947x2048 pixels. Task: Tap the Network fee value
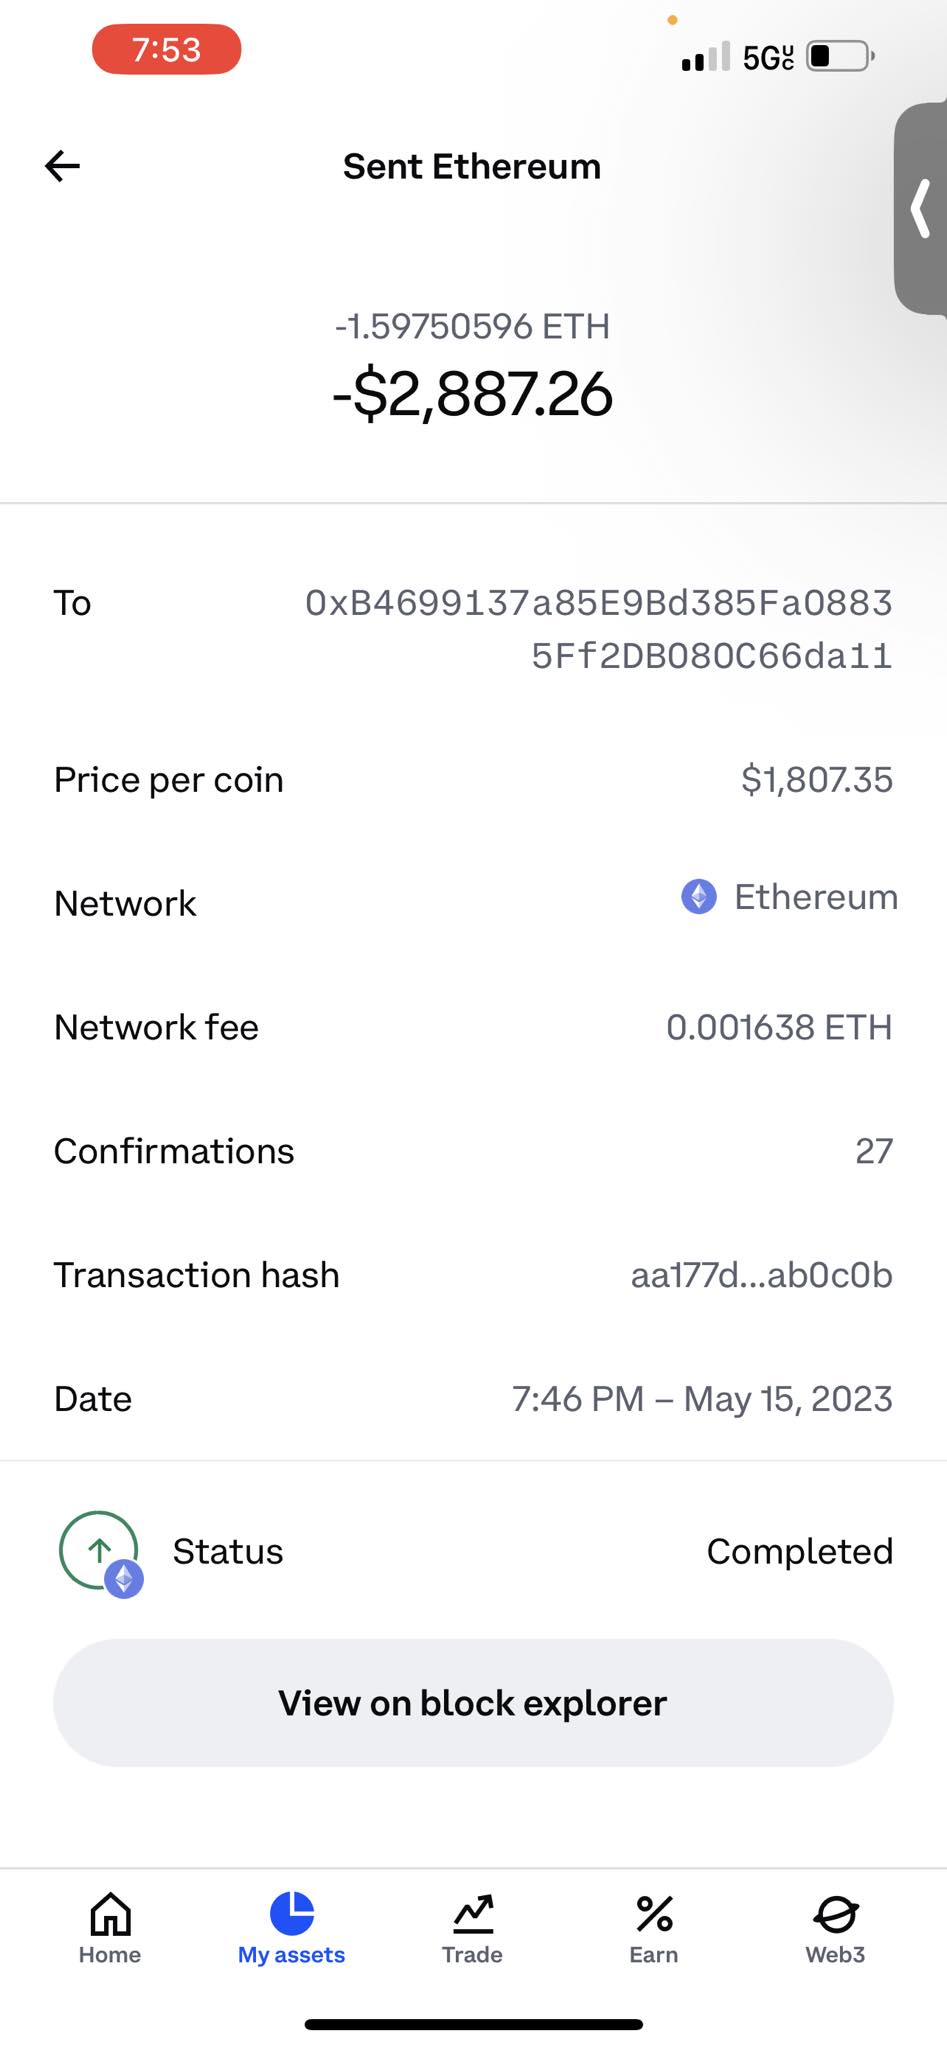pos(778,1027)
